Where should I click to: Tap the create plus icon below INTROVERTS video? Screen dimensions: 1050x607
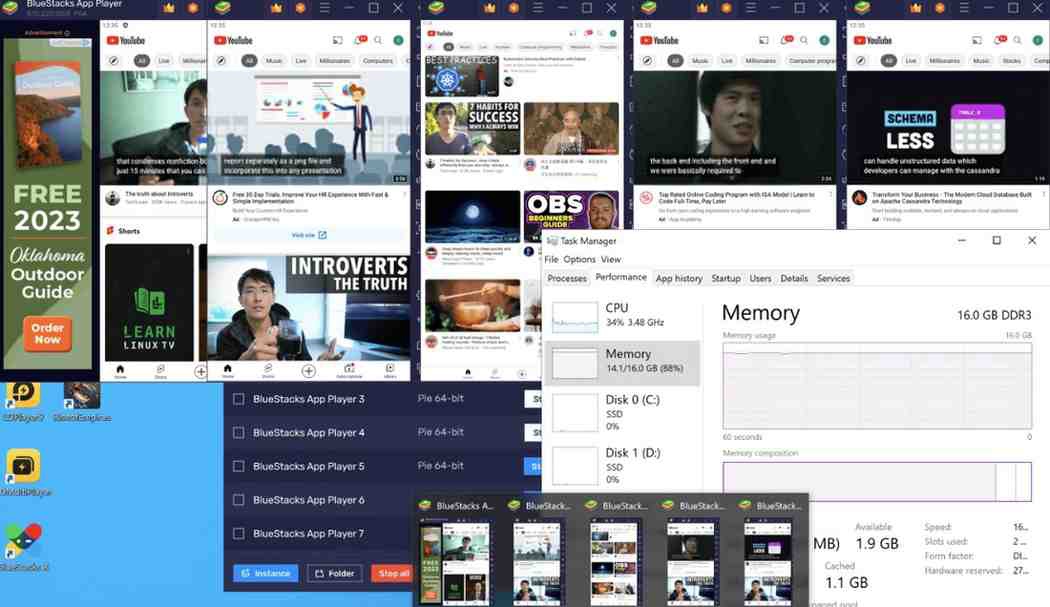(x=308, y=370)
